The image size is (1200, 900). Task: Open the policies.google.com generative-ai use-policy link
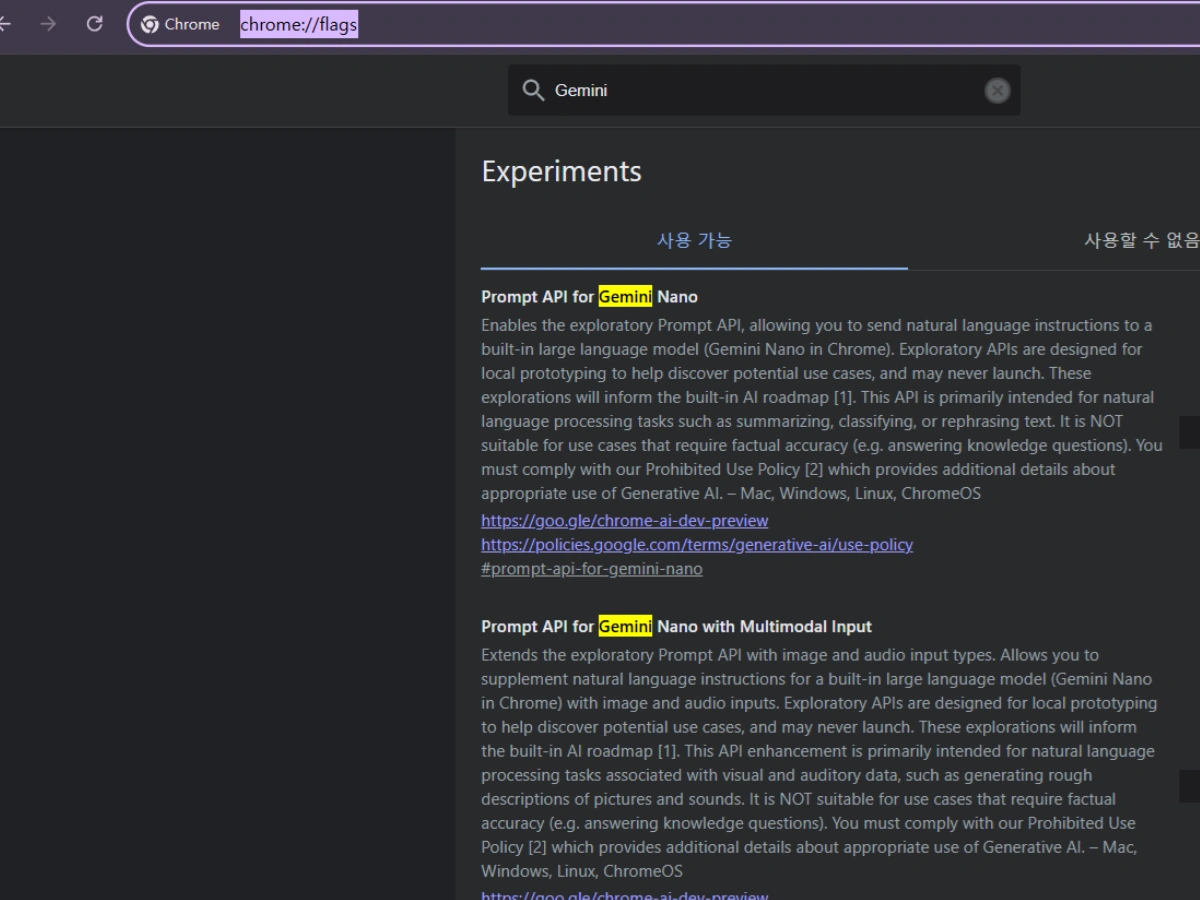click(x=696, y=545)
